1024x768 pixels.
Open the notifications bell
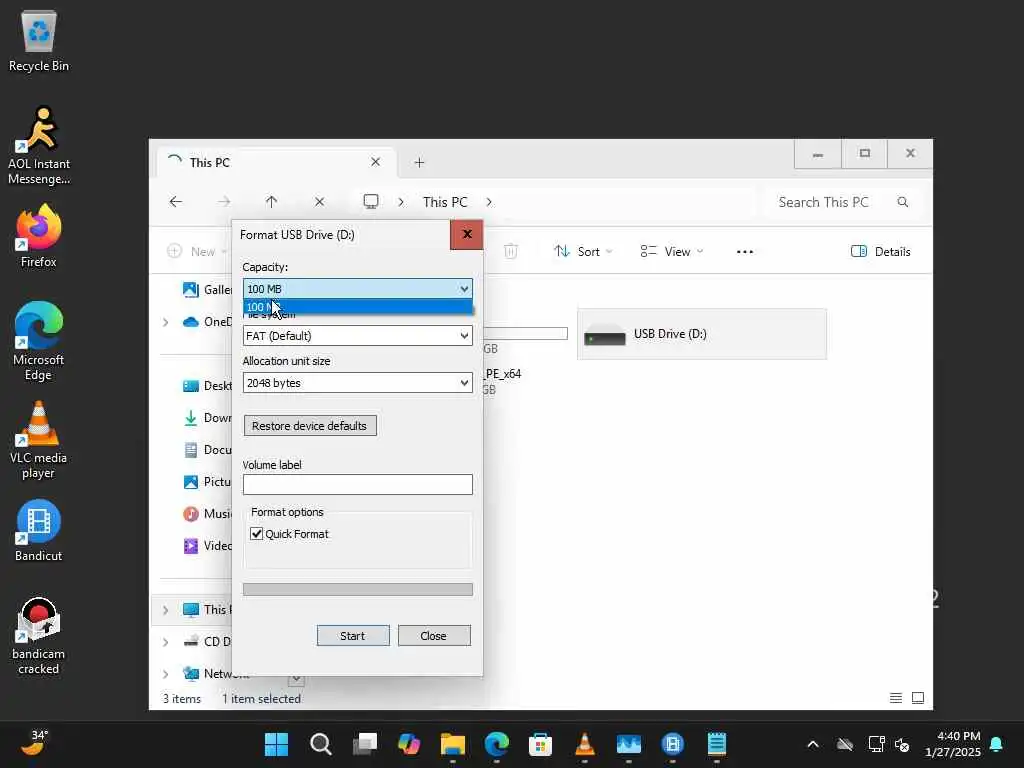click(x=996, y=744)
